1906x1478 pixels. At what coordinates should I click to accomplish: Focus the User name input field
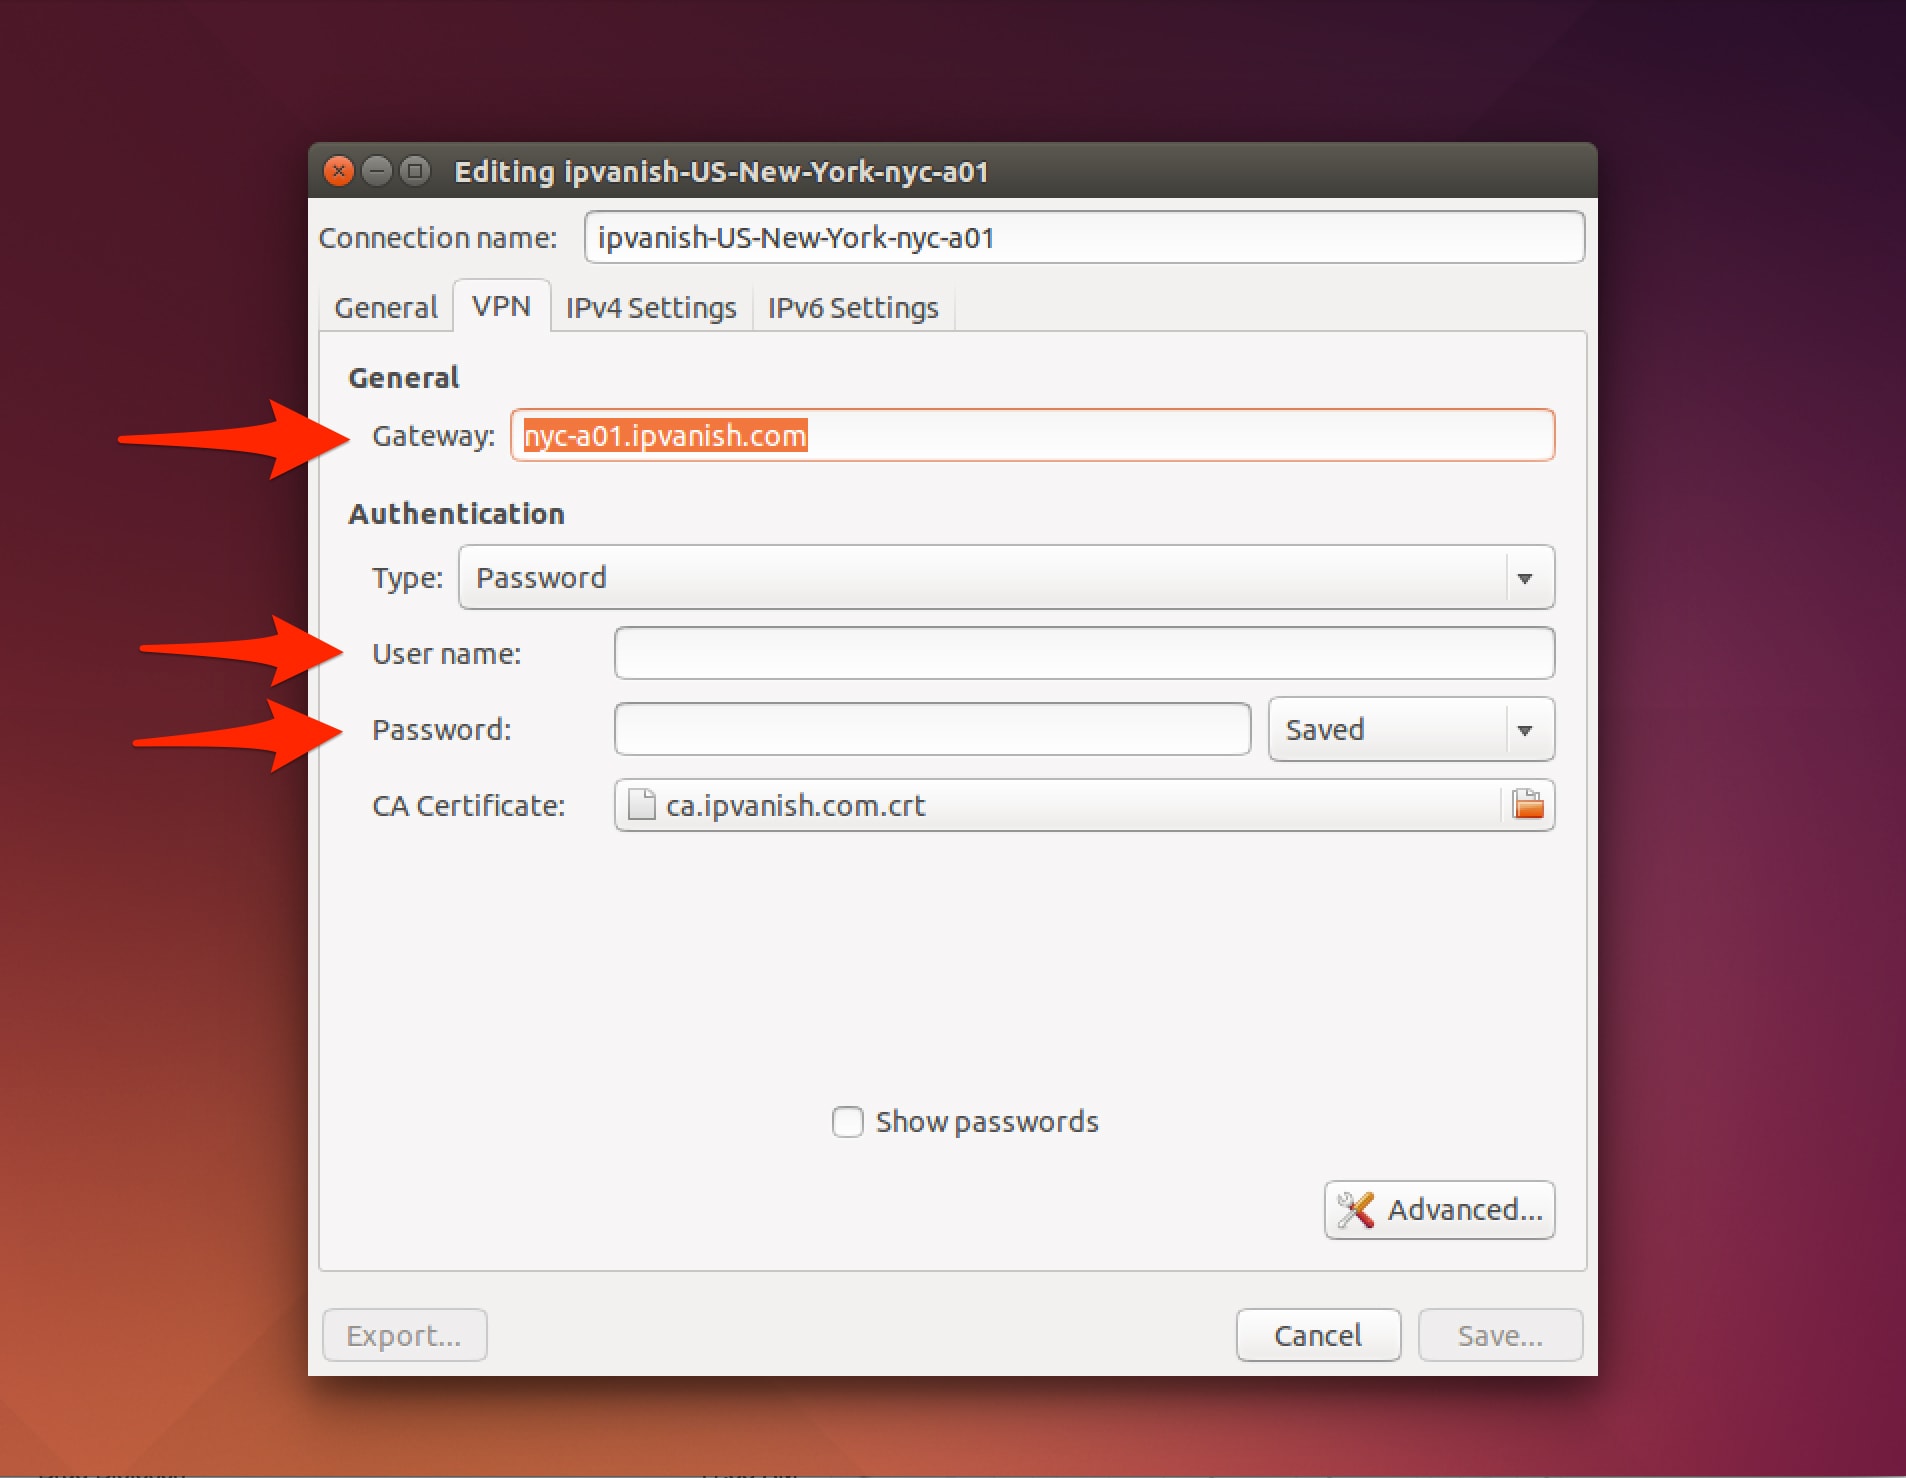(1083, 654)
